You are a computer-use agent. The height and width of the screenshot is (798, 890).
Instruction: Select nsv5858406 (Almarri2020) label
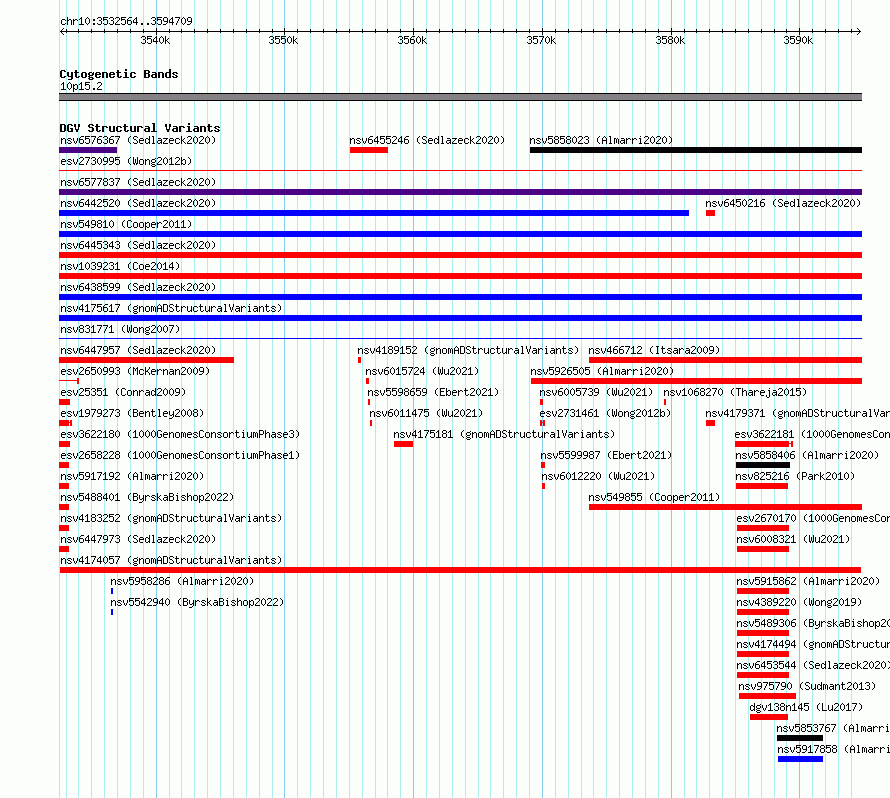(x=807, y=455)
